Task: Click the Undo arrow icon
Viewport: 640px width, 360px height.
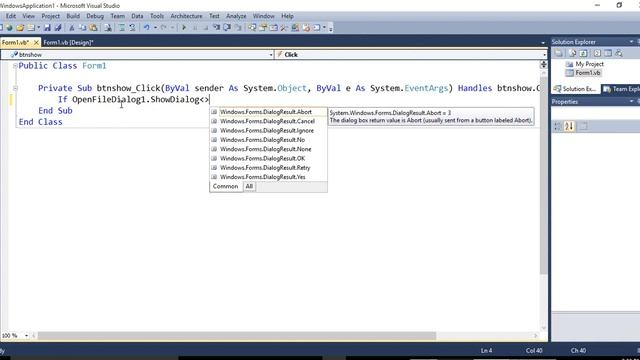Action: 147,28
